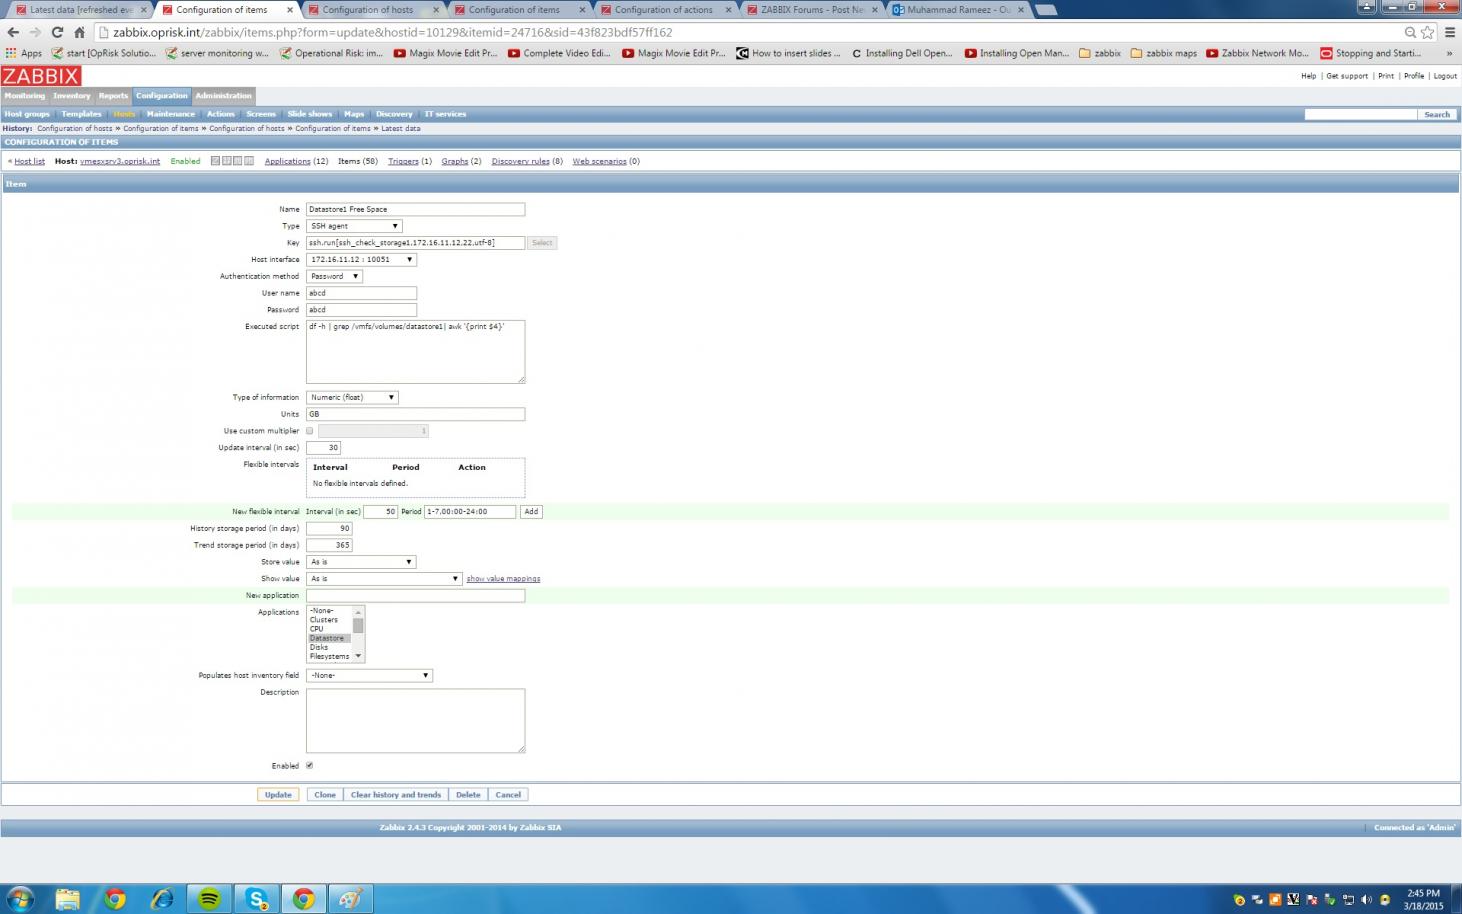Open File Explorer from the taskbar
This screenshot has height=914, width=1462.
point(67,899)
